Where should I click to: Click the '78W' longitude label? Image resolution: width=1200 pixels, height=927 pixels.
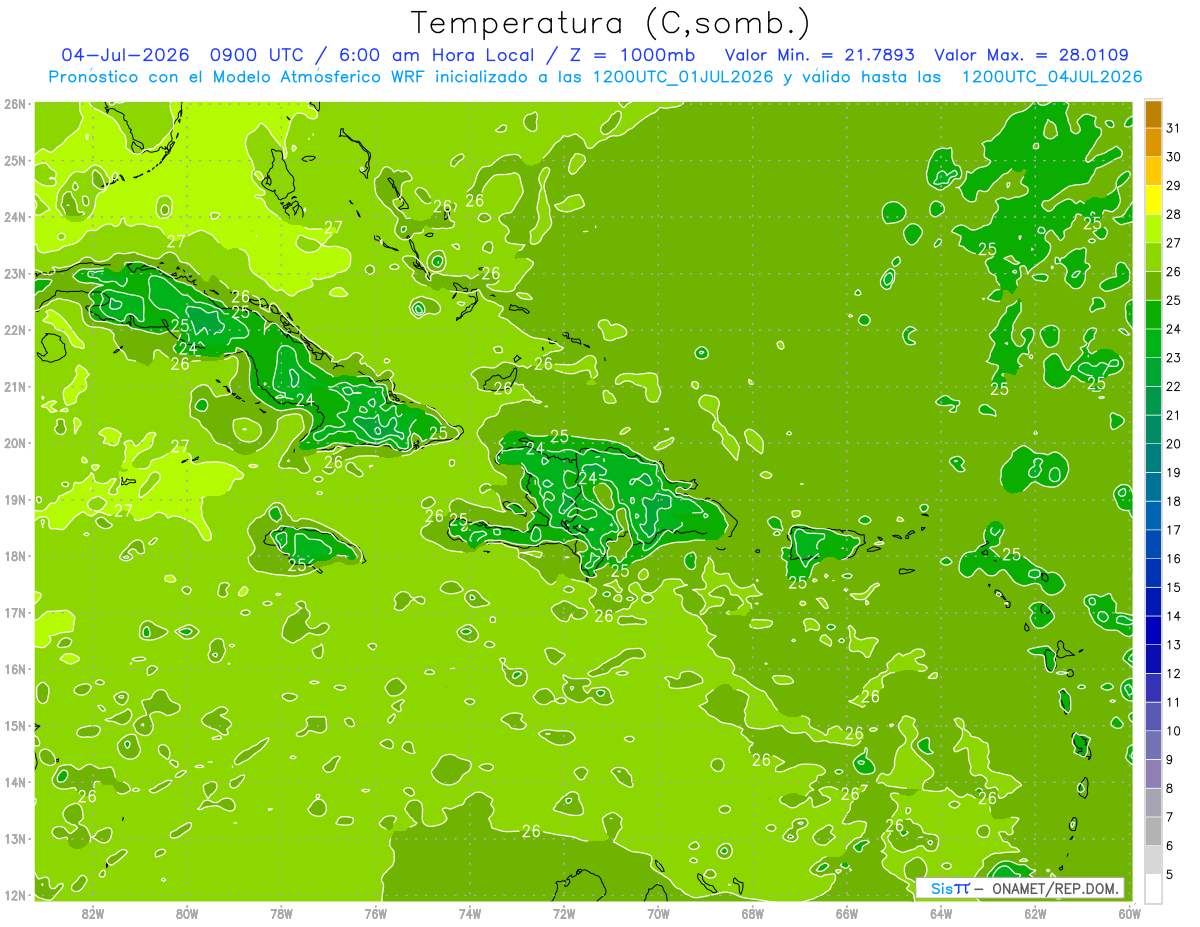coord(281,913)
